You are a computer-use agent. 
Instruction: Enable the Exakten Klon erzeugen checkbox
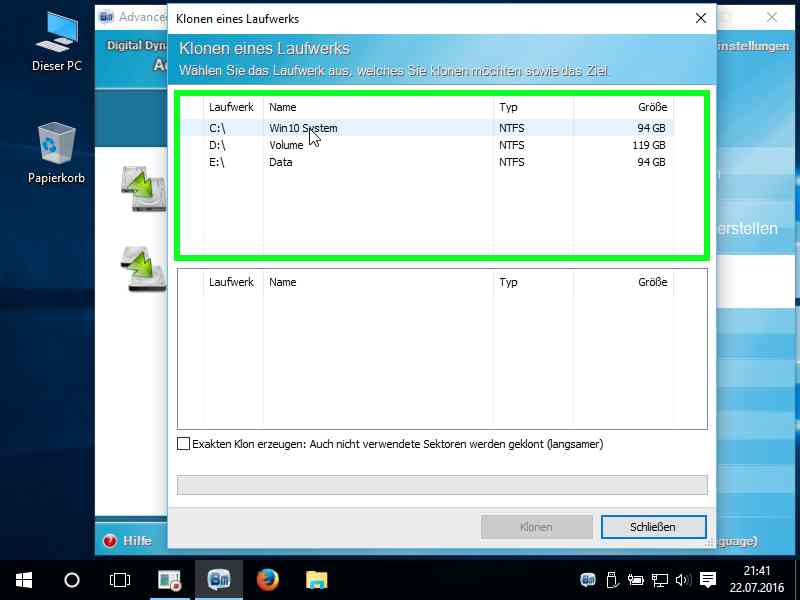click(183, 444)
